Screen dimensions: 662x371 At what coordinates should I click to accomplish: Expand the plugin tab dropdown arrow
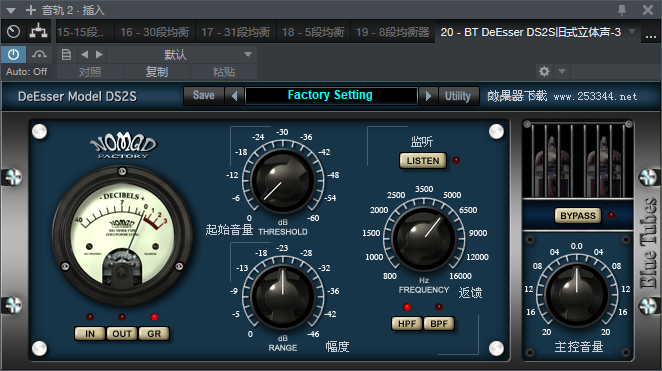[x=632, y=31]
